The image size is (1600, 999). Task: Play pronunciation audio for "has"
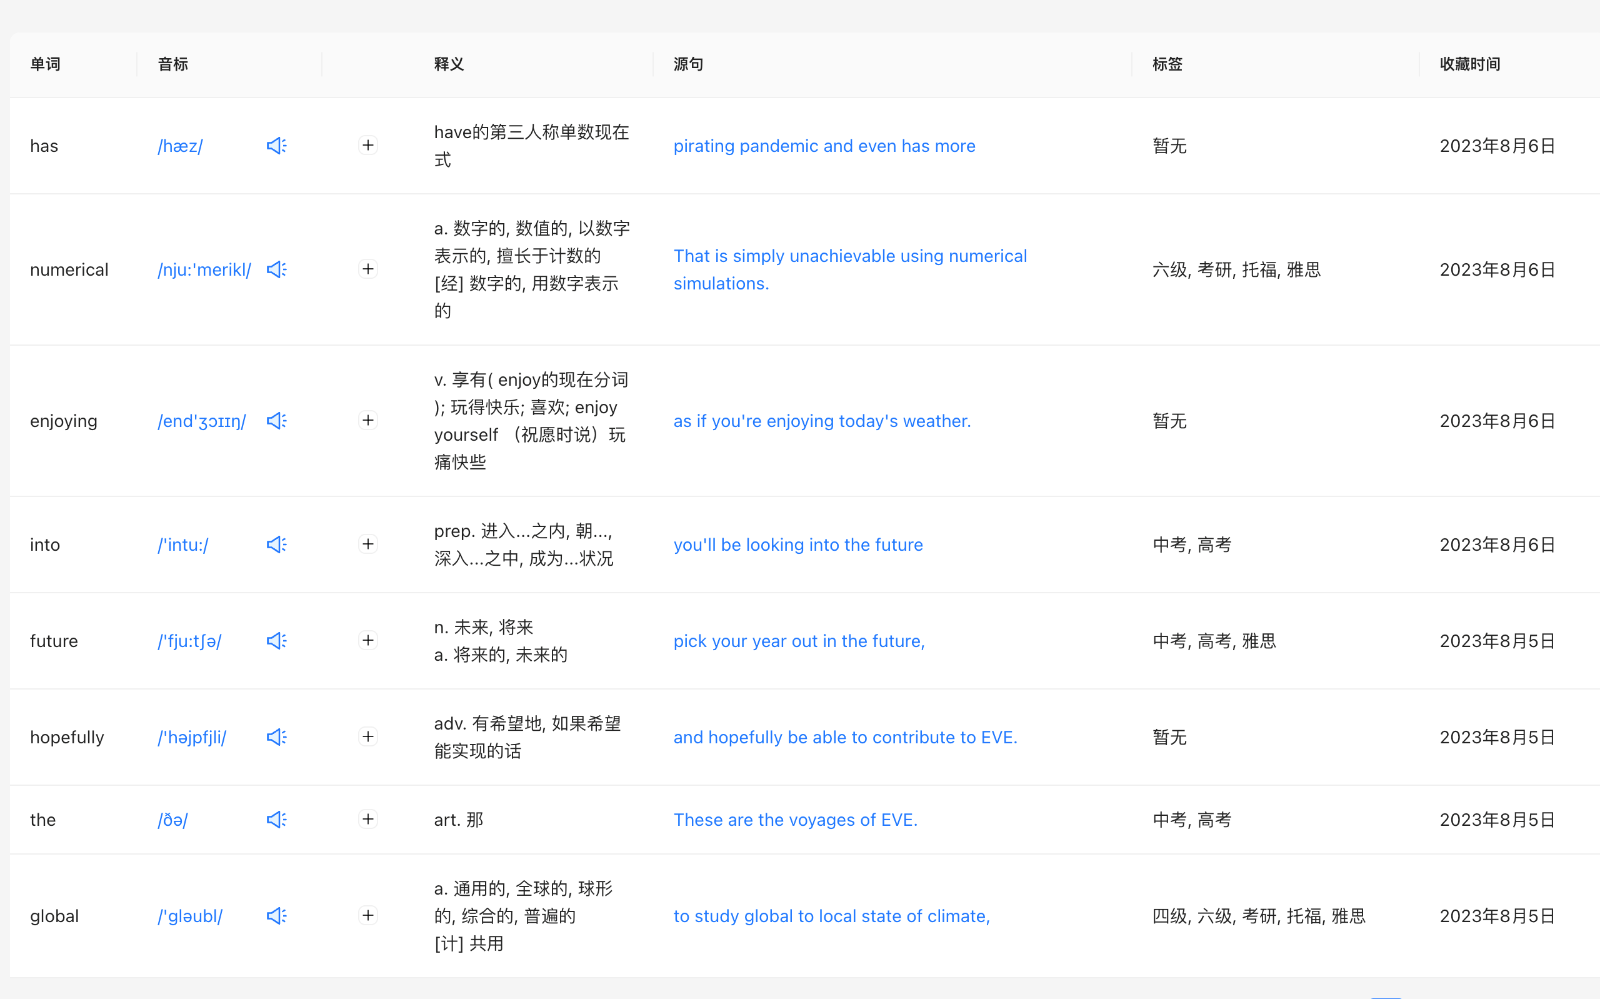point(276,146)
